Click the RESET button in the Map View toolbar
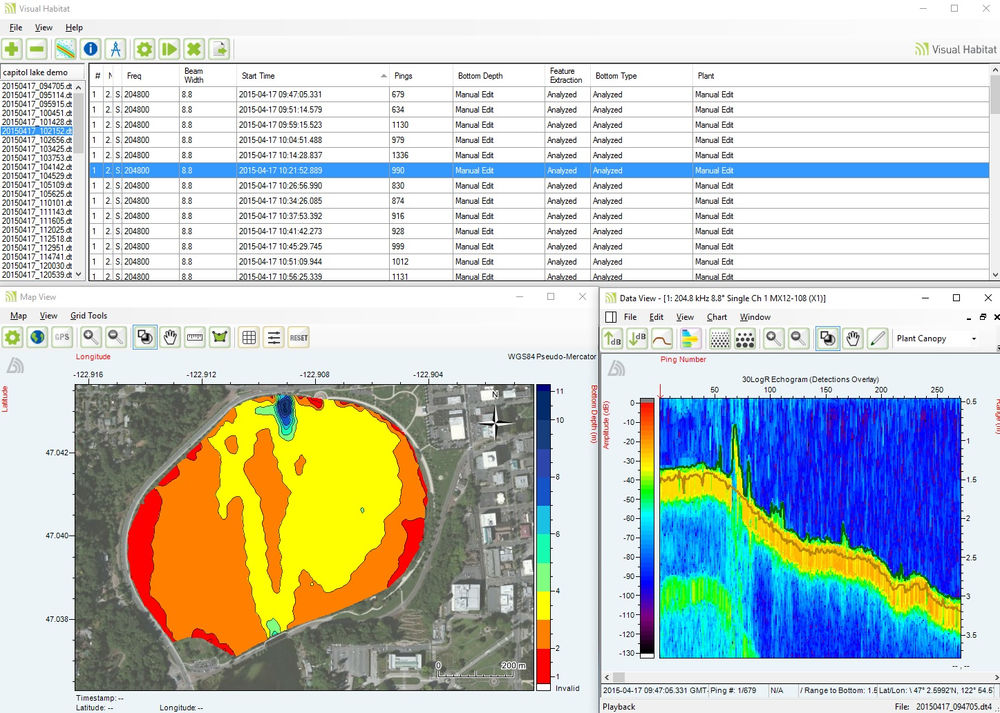Screen dimensions: 1000x713 299,339
